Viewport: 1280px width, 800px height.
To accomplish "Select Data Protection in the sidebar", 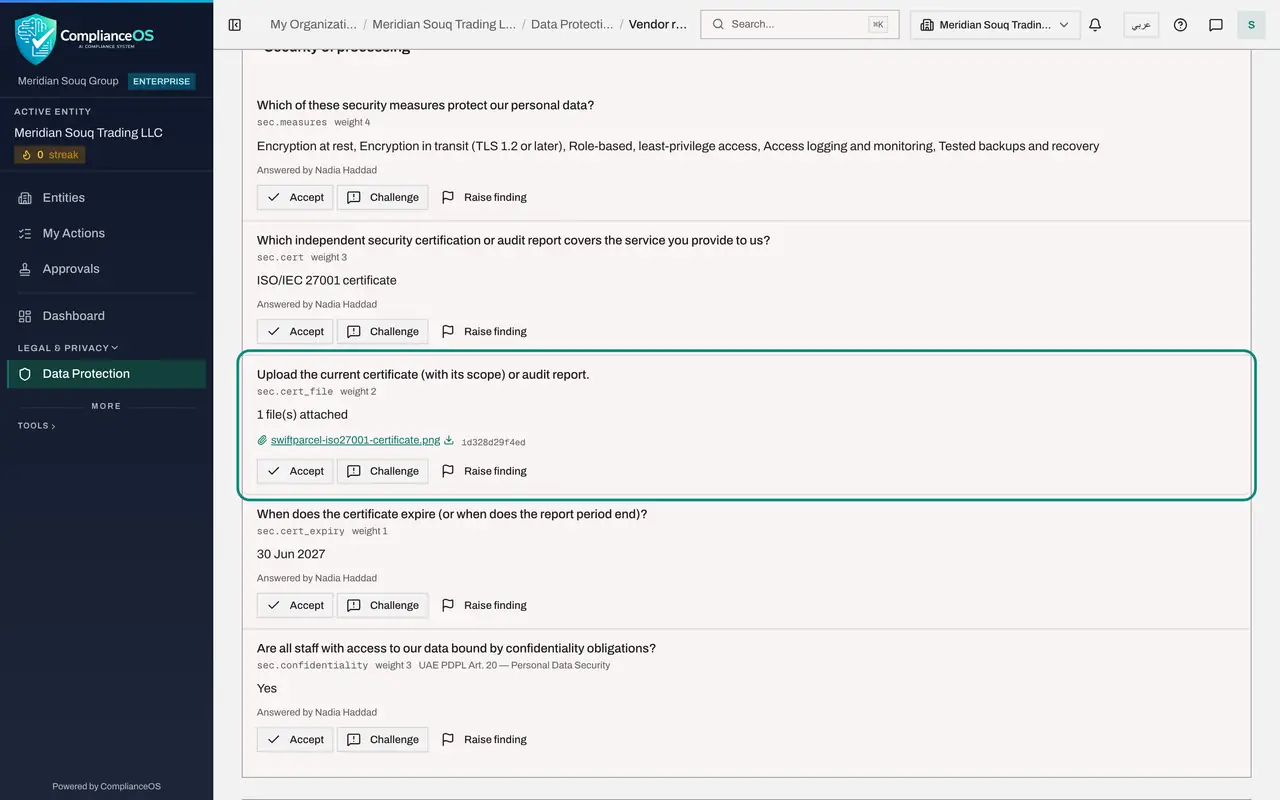I will pos(106,374).
